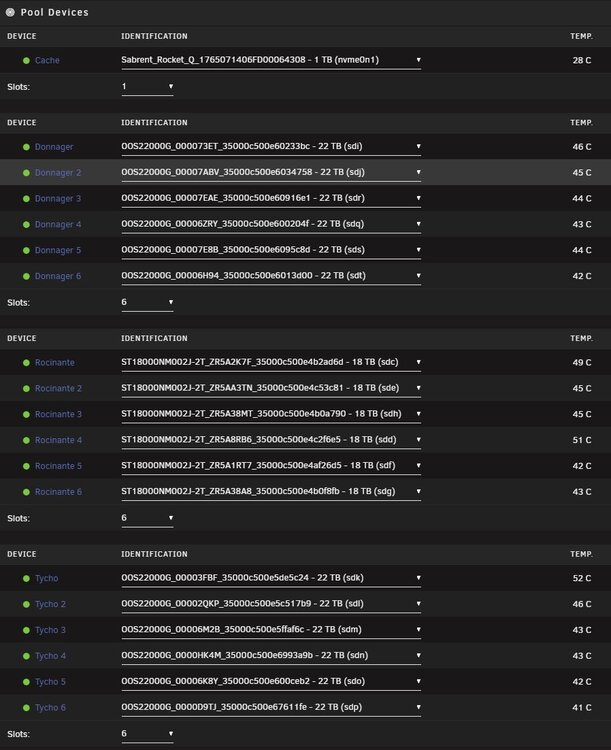Open Rocinante 5 identification dropdown (sdf)
611x750 pixels.
(271, 466)
